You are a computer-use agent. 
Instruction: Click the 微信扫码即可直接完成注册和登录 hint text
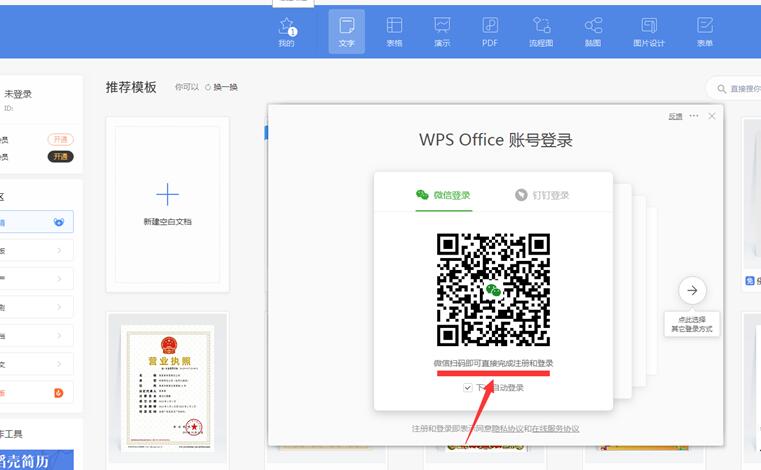[493, 363]
